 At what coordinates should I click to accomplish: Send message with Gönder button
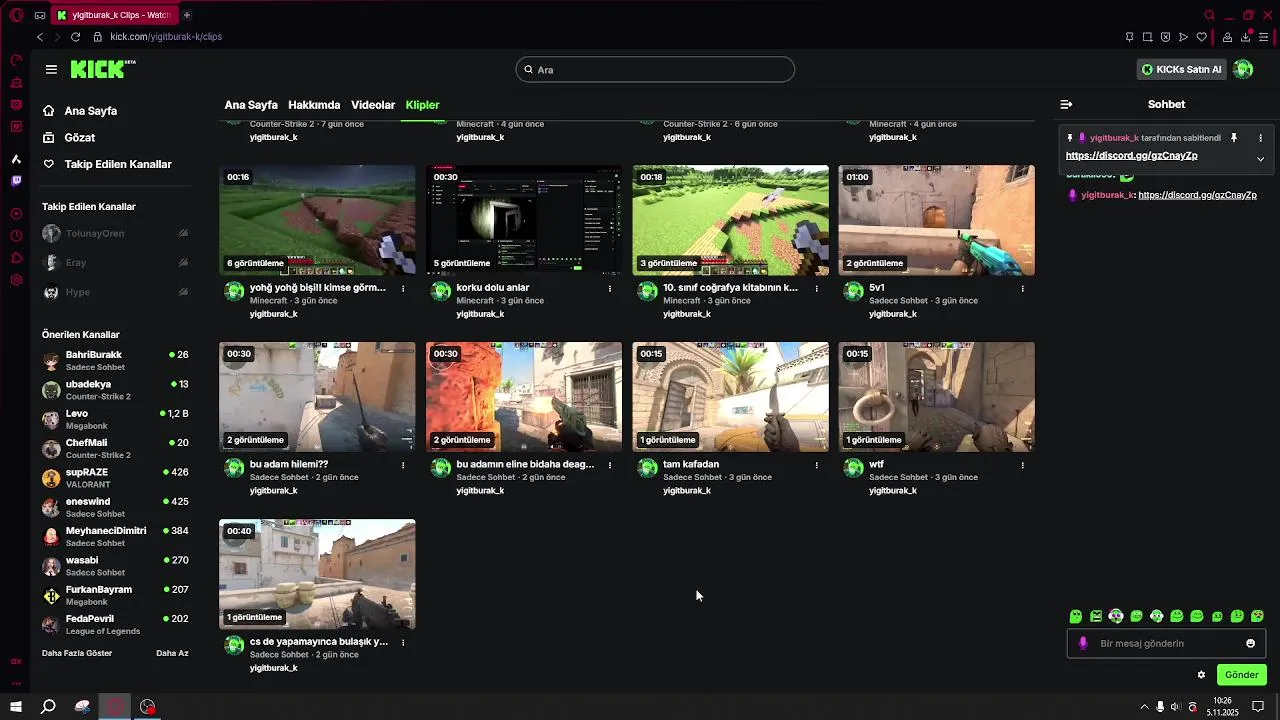coord(1241,675)
